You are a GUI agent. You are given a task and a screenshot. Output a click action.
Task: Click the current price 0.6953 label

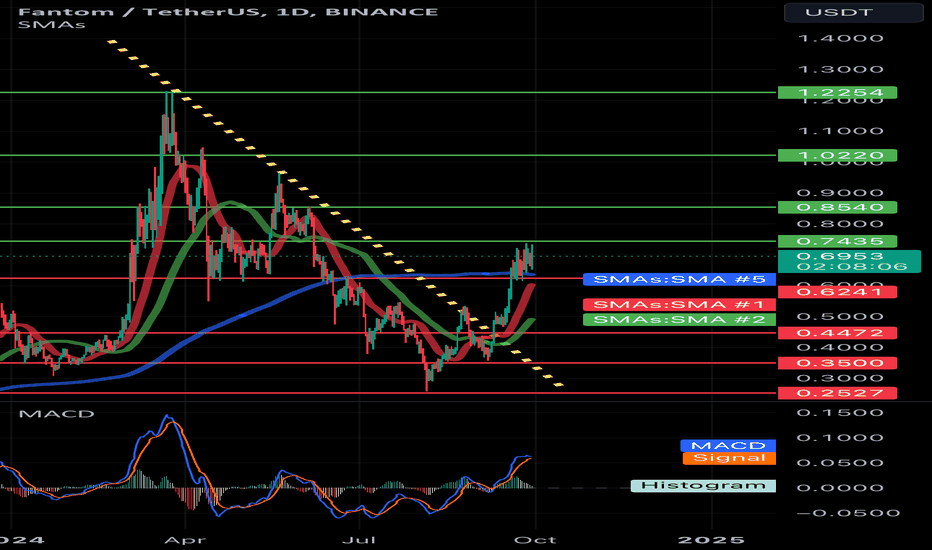[x=840, y=256]
